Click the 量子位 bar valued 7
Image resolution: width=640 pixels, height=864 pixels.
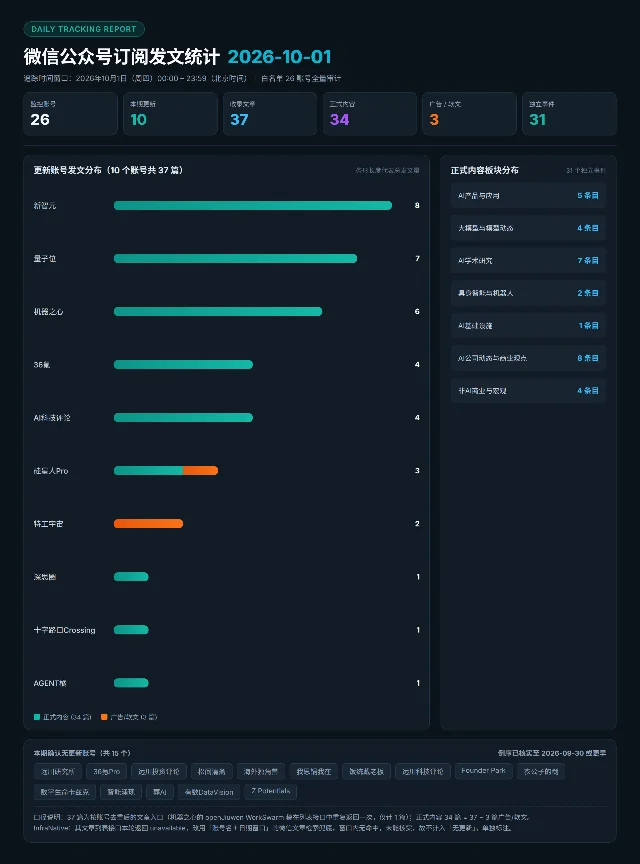click(235, 258)
